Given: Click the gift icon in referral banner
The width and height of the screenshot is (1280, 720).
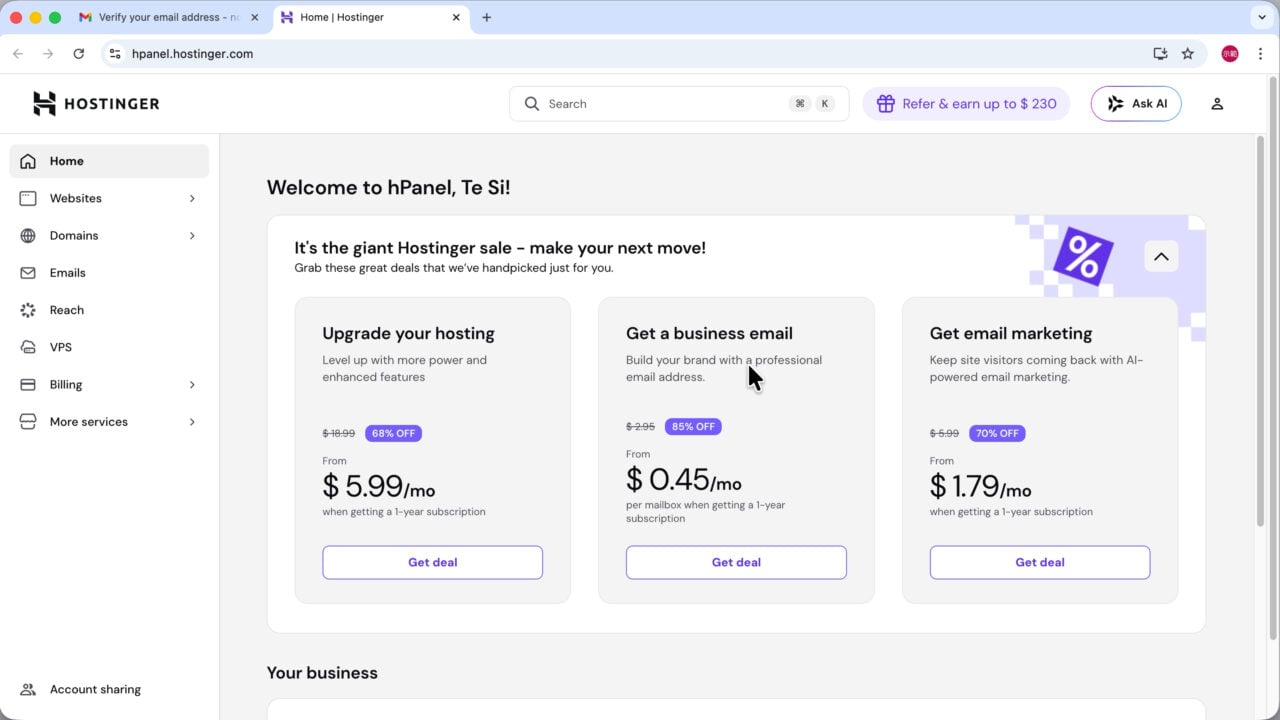Looking at the screenshot, I should coord(885,104).
